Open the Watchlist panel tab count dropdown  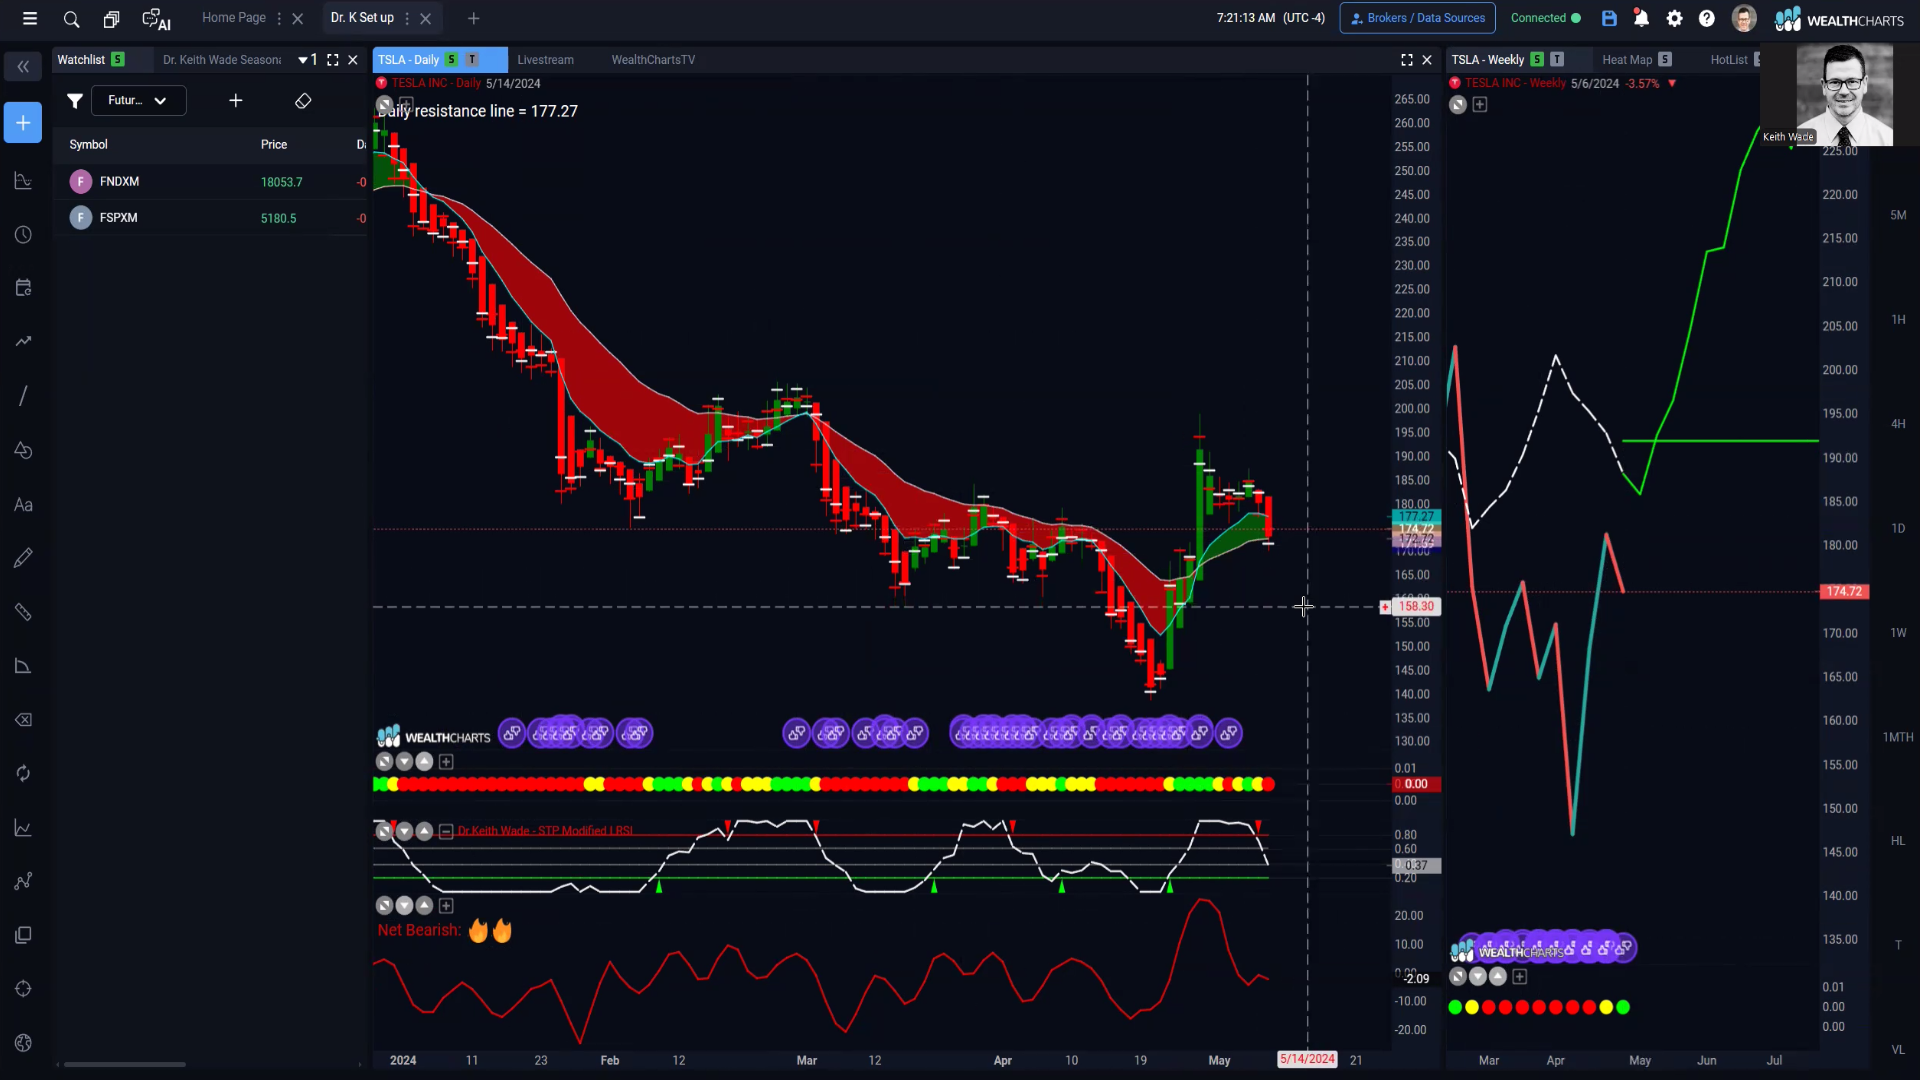point(308,60)
